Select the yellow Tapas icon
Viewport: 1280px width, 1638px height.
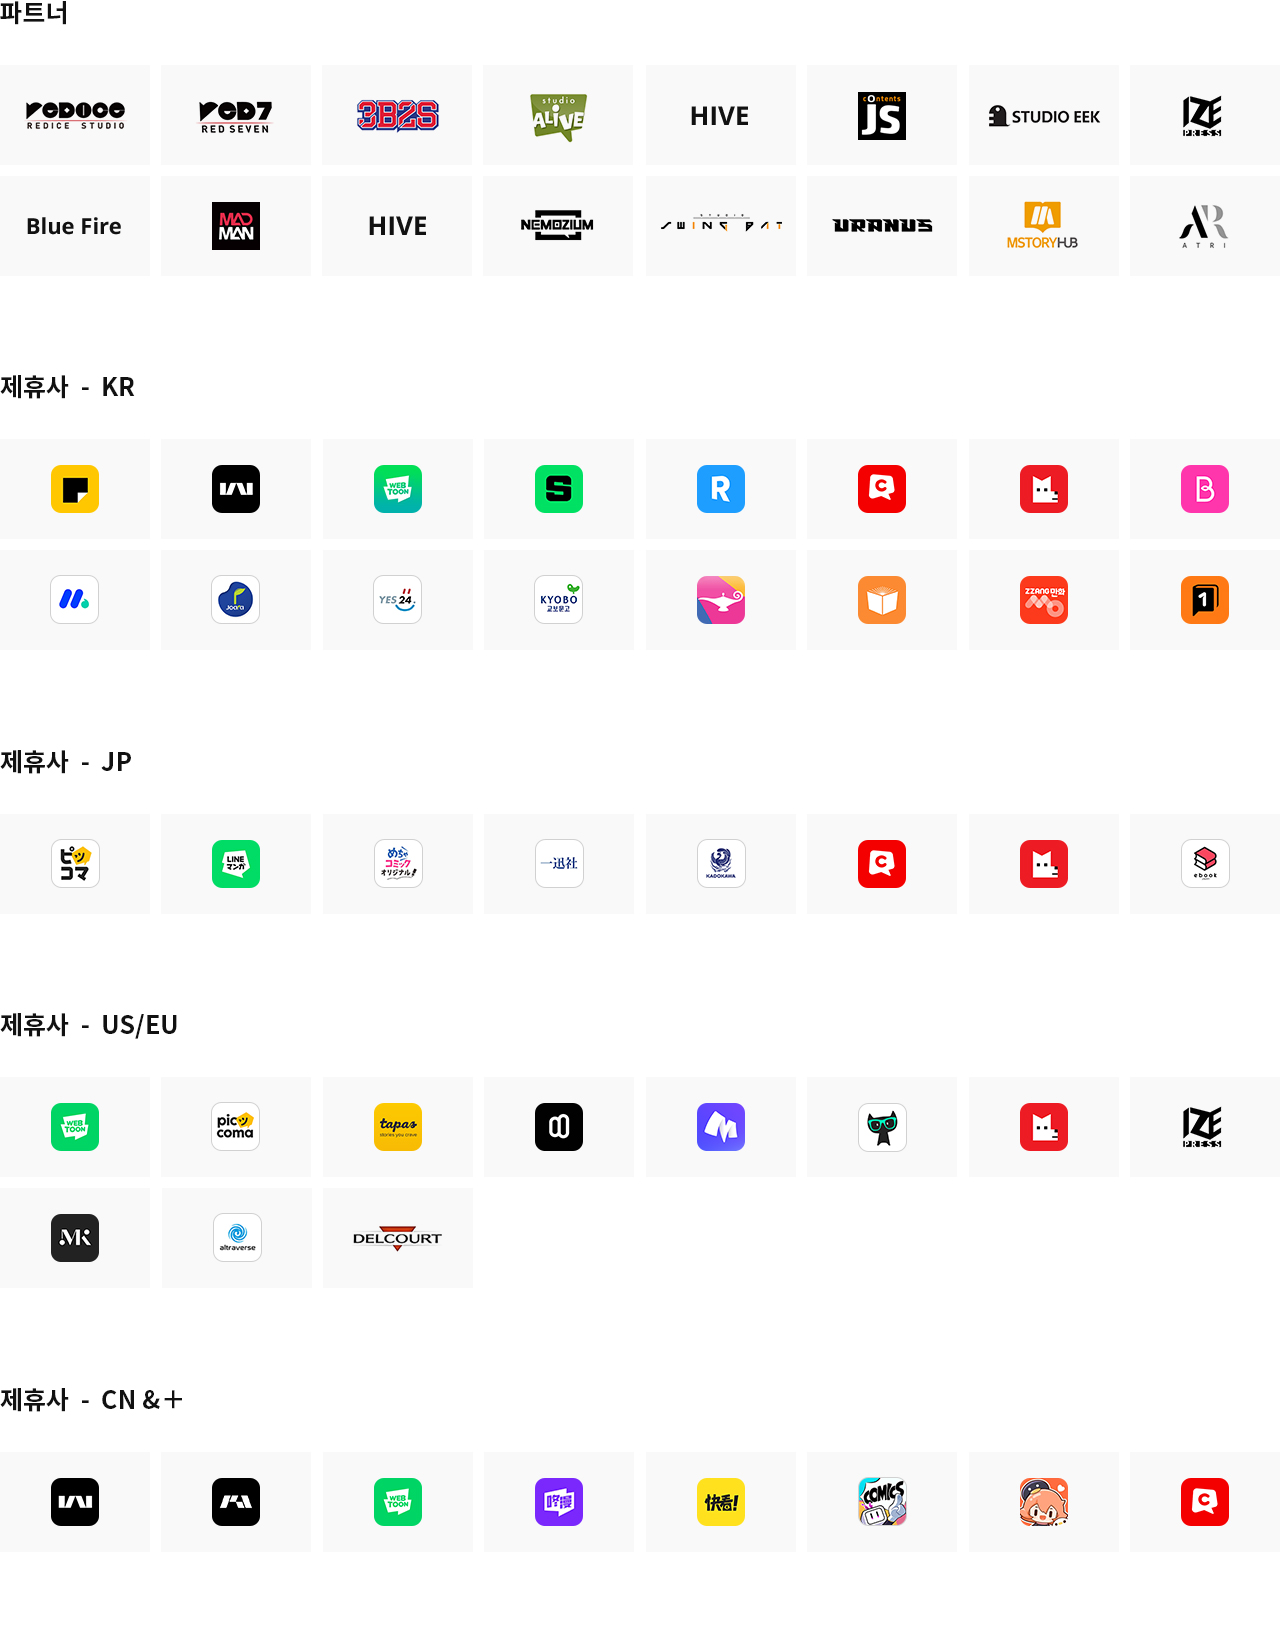(x=398, y=1127)
